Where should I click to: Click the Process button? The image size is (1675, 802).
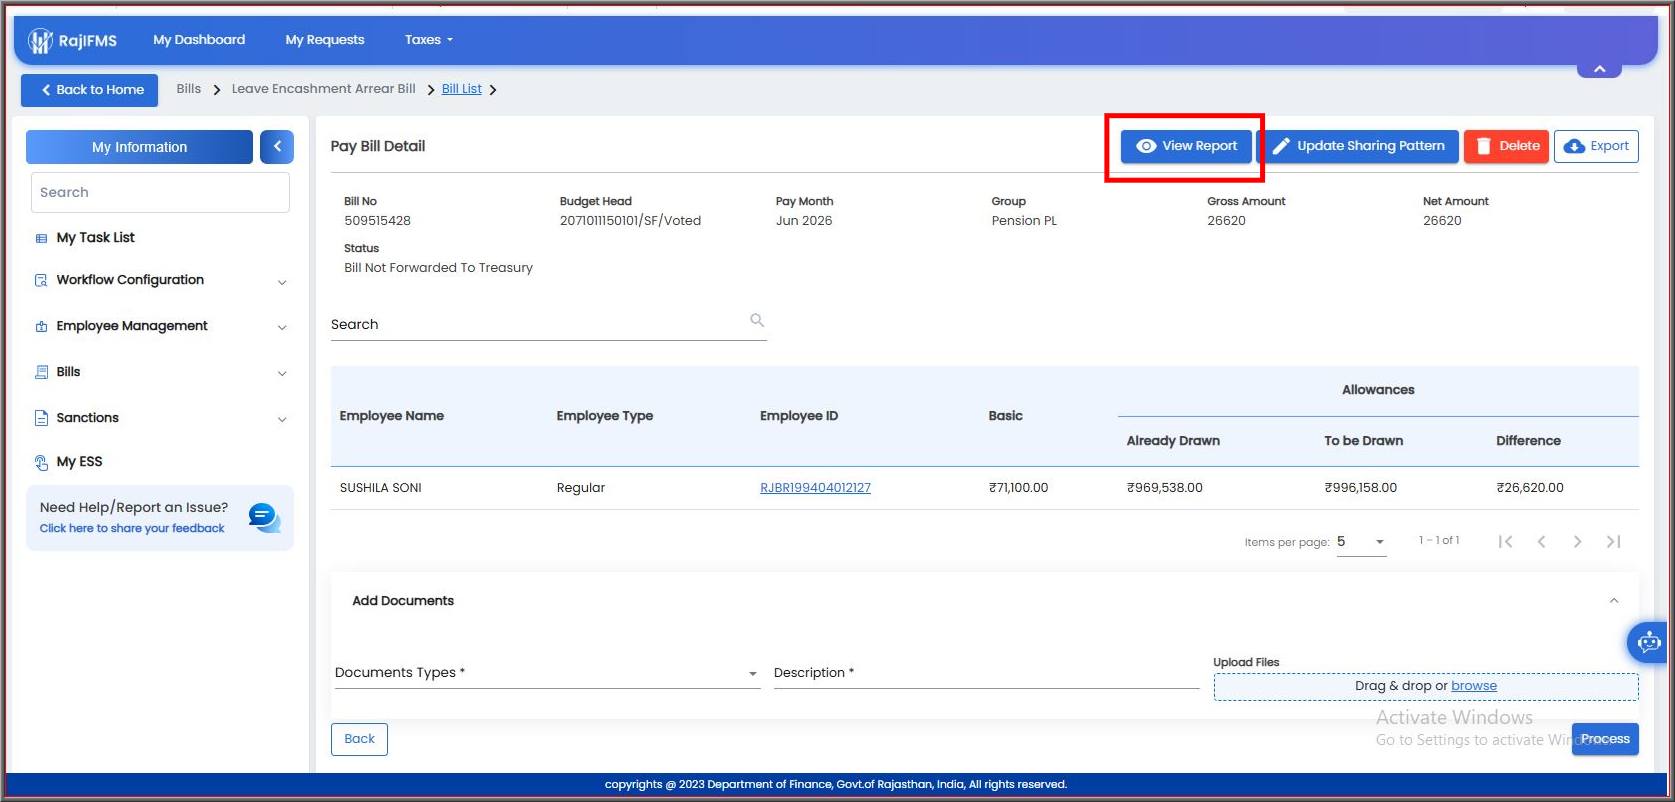click(x=1605, y=739)
